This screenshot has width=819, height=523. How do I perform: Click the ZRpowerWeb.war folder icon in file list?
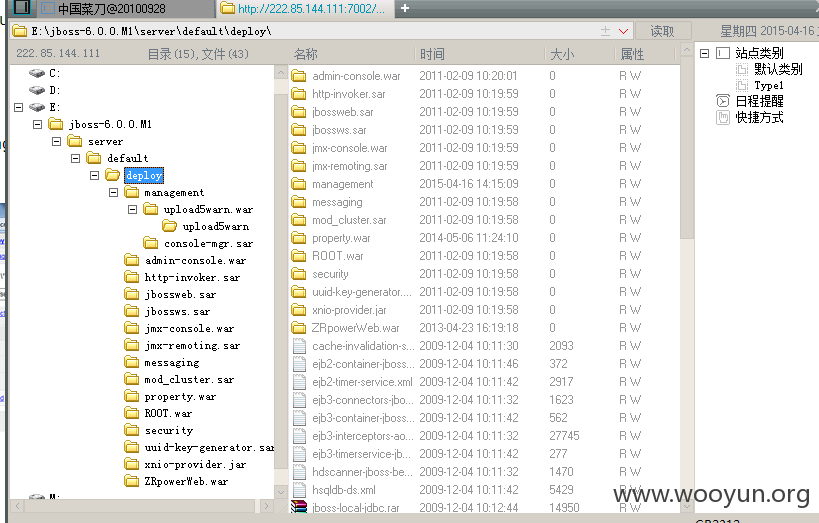tap(299, 328)
